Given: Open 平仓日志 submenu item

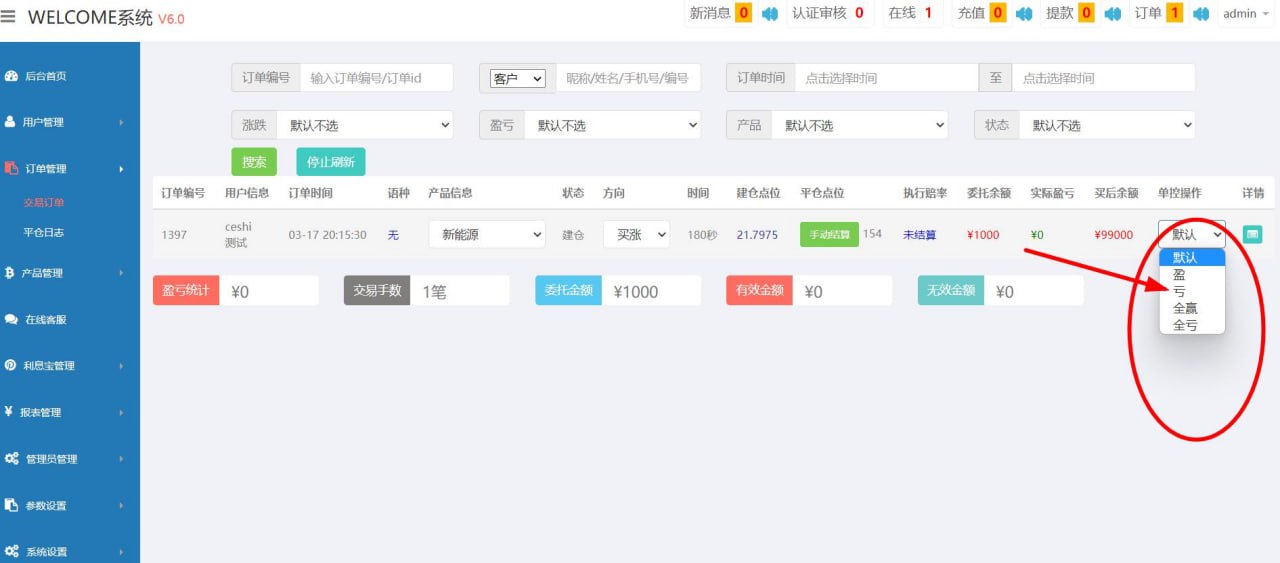Looking at the screenshot, I should point(44,232).
